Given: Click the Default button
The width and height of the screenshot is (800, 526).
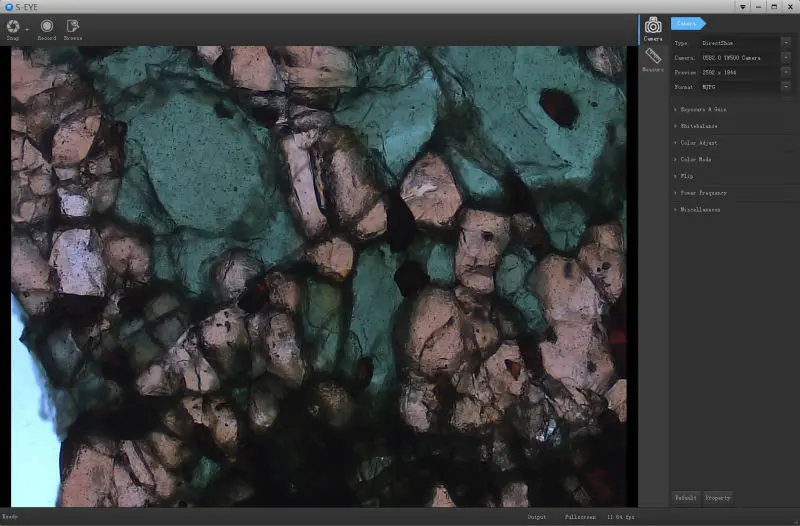Looking at the screenshot, I should click(686, 497).
